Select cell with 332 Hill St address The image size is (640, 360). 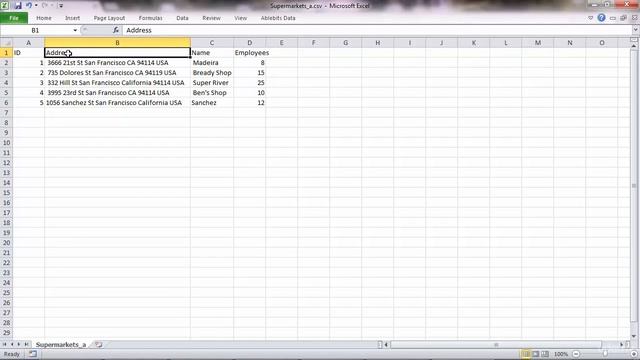(117, 82)
